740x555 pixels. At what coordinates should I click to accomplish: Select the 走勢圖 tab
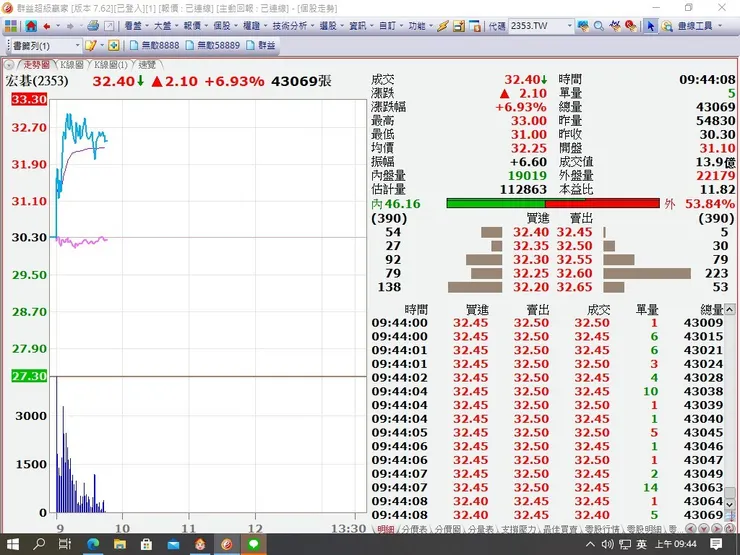tap(36, 65)
